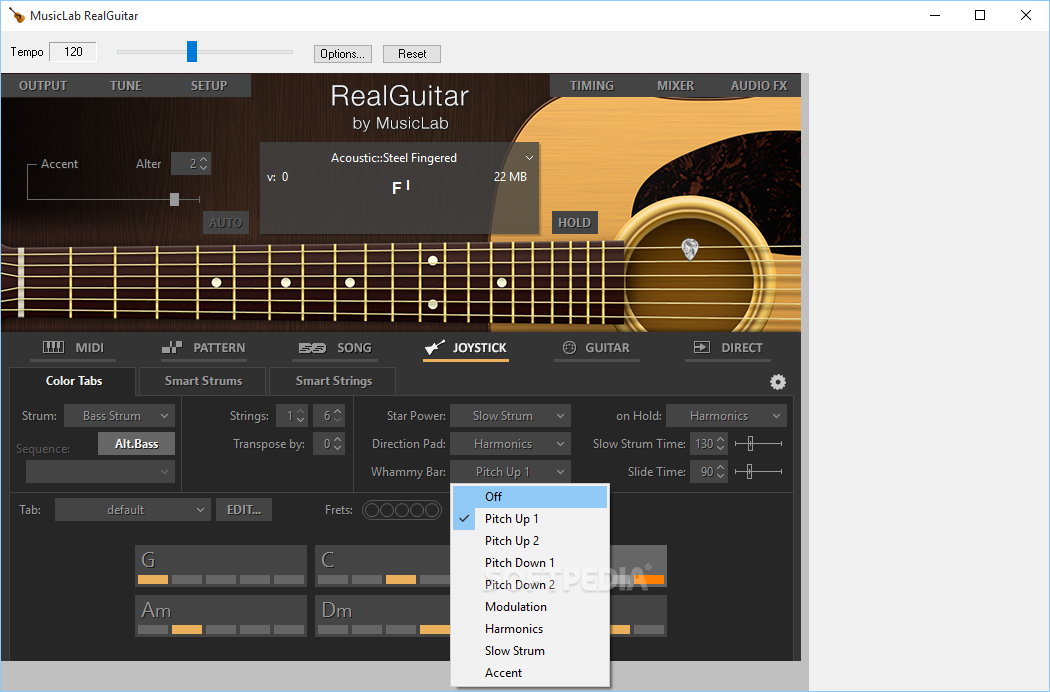This screenshot has height=692, width=1050.
Task: Choose Pitch Down 1 option
Action: (530, 563)
